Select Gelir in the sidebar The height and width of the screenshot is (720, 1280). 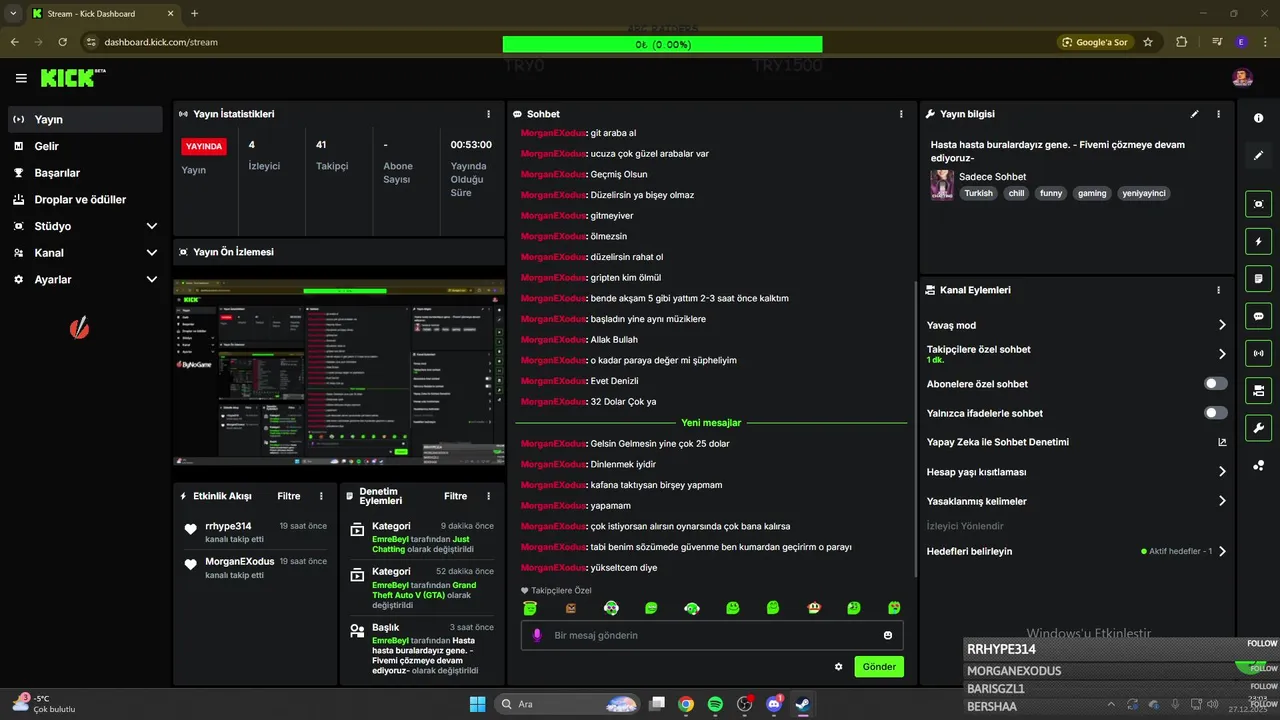point(85,146)
